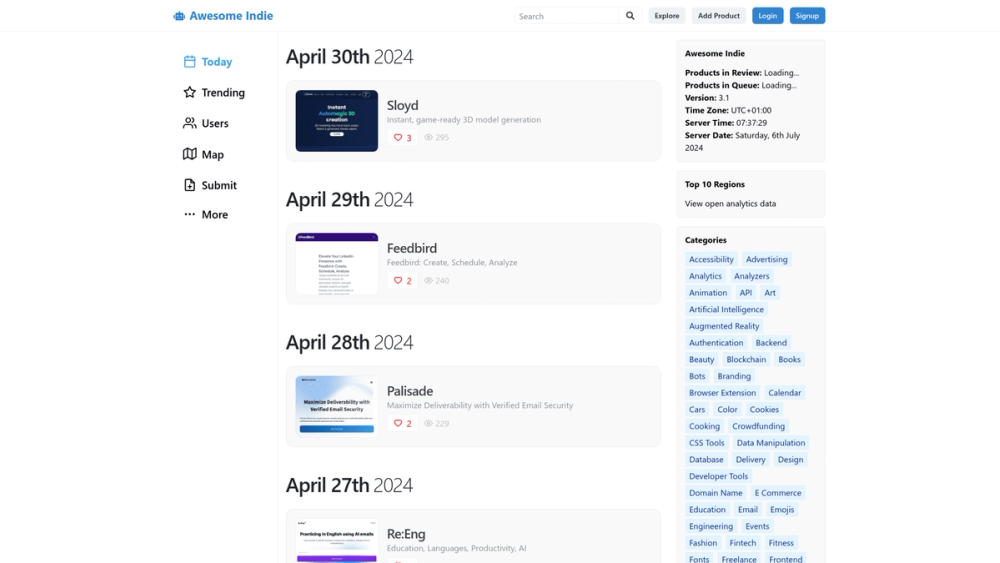Screen dimensions: 1000x563
Task: Select the Blockchain category tag
Action: [x=746, y=359]
